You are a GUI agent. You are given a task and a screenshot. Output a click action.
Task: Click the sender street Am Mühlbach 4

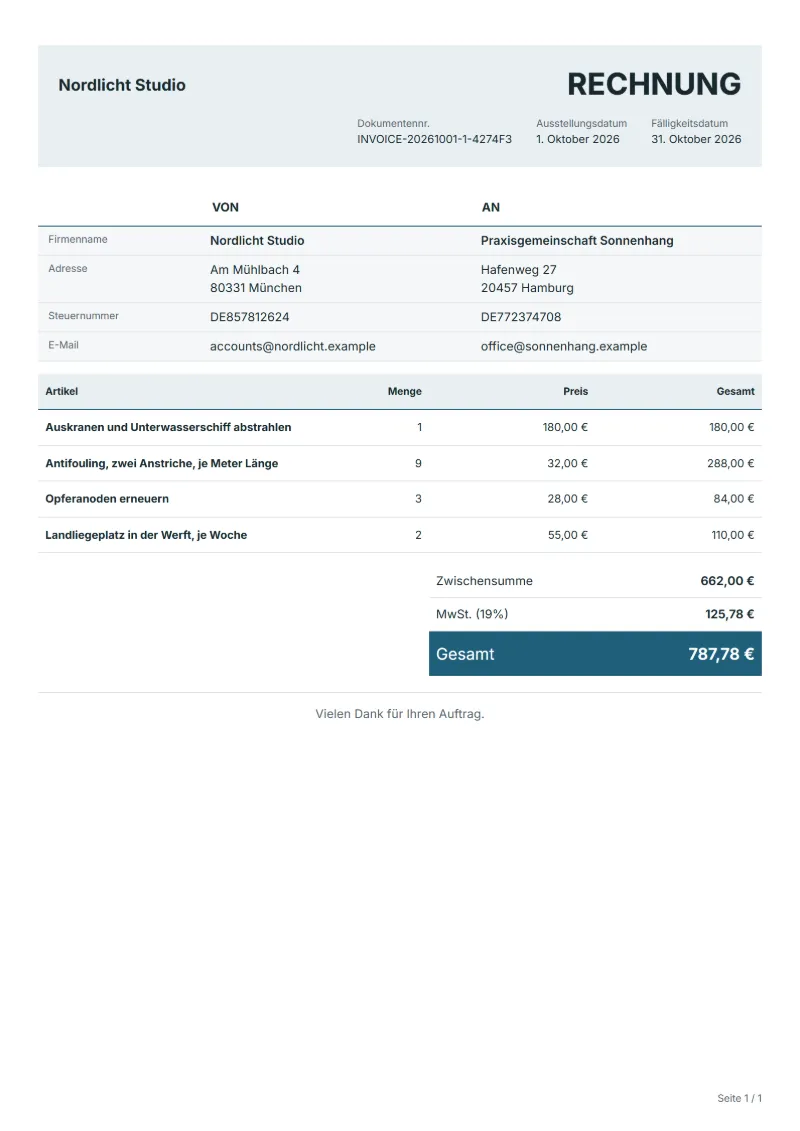(255, 270)
